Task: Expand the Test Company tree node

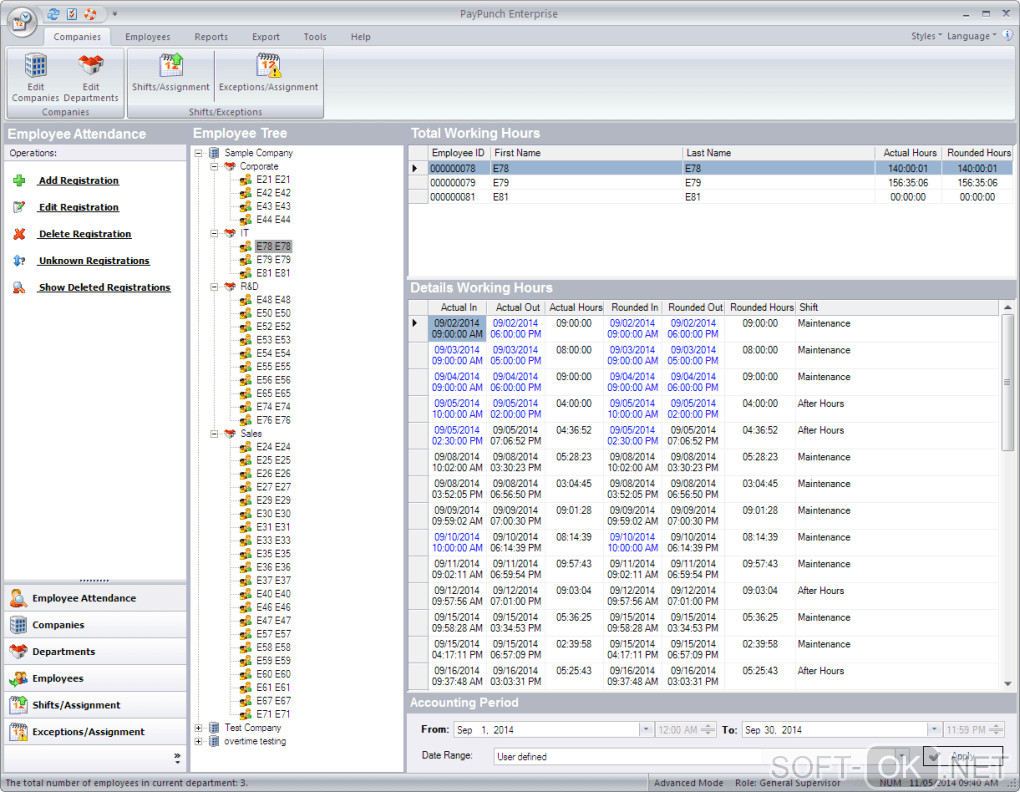Action: click(x=199, y=728)
